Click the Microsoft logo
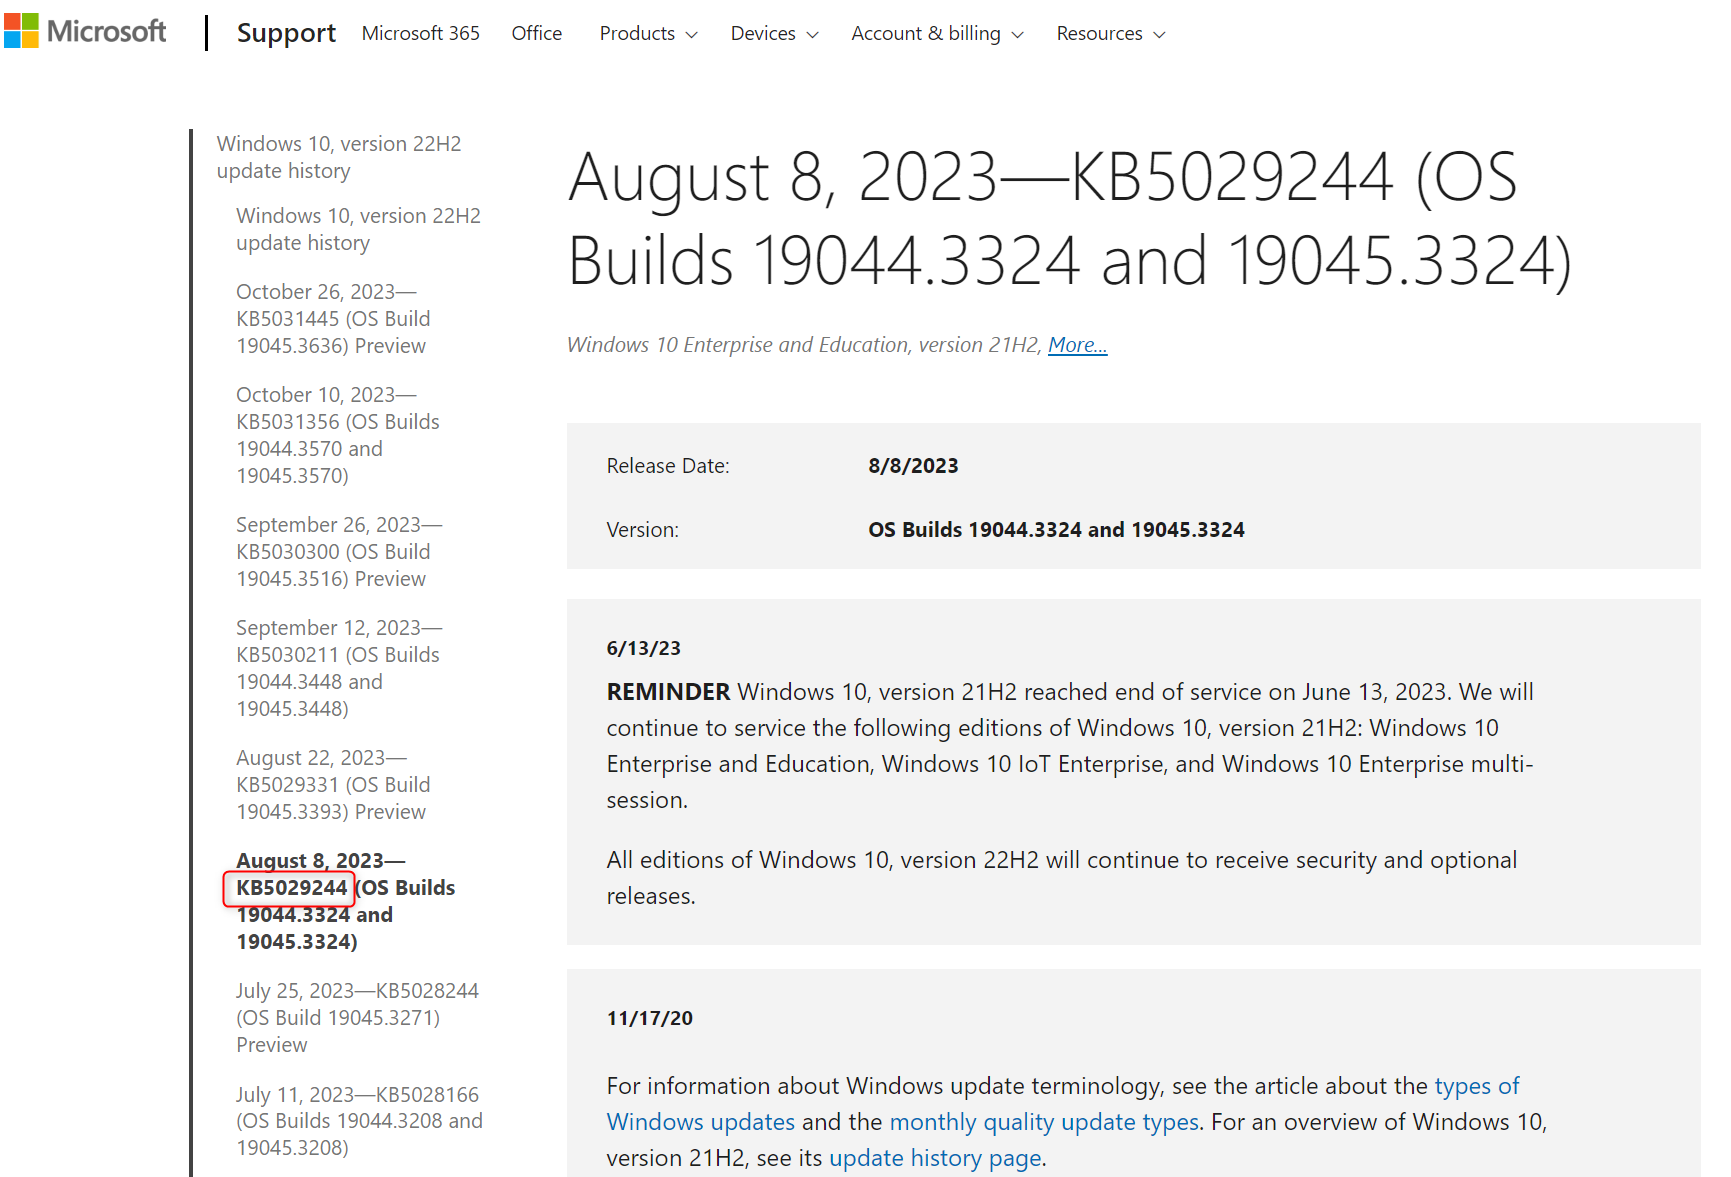This screenshot has height=1177, width=1731. 85,31
